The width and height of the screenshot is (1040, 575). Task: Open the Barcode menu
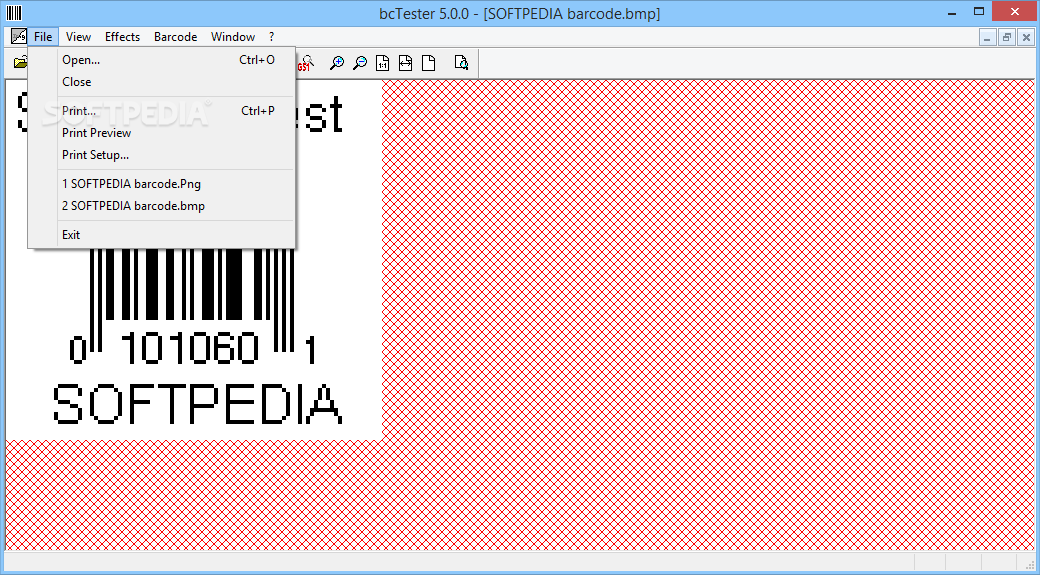pos(175,36)
